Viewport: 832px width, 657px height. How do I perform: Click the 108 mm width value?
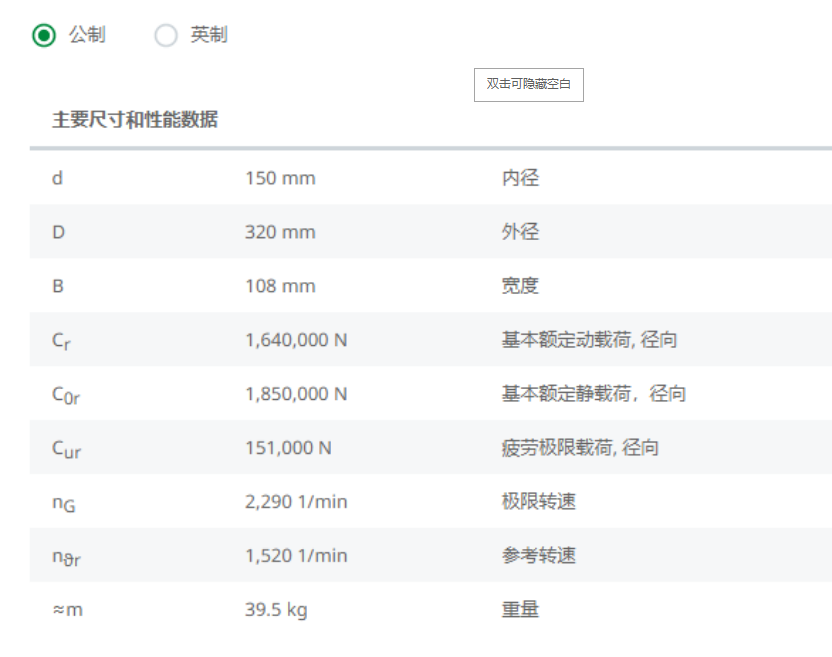pyautogui.click(x=280, y=286)
